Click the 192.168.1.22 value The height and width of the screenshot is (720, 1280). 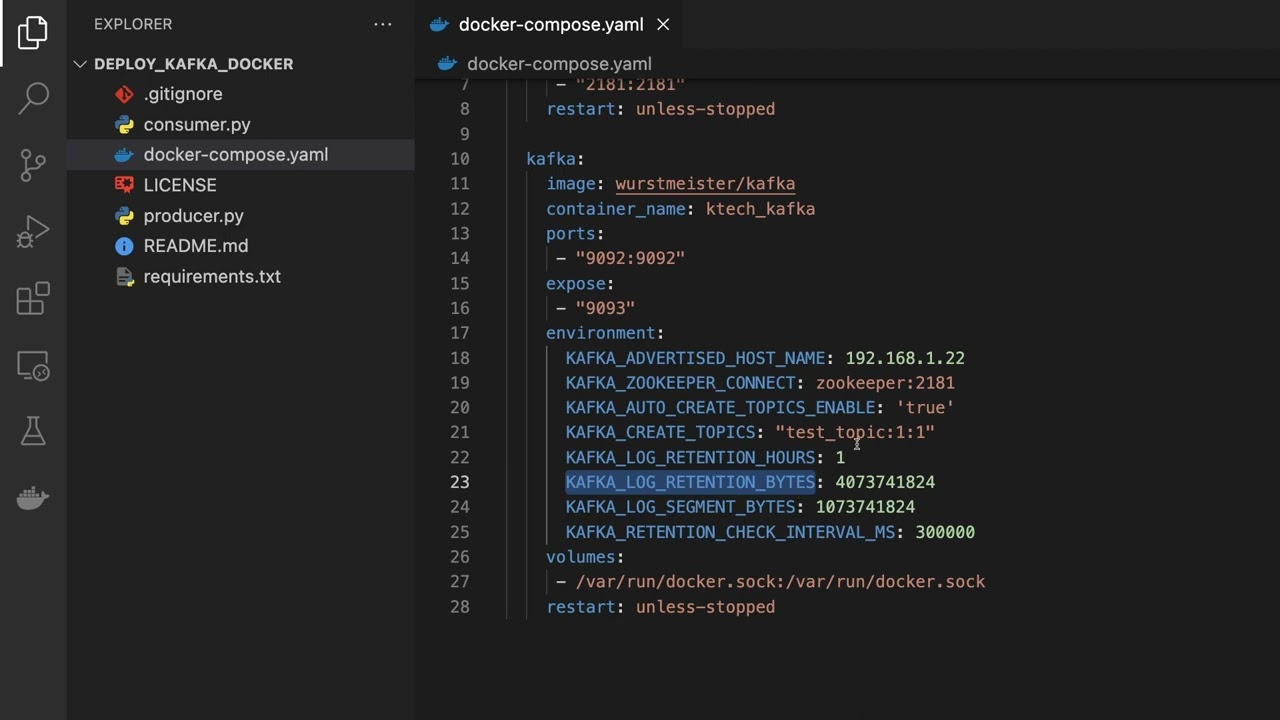[905, 358]
